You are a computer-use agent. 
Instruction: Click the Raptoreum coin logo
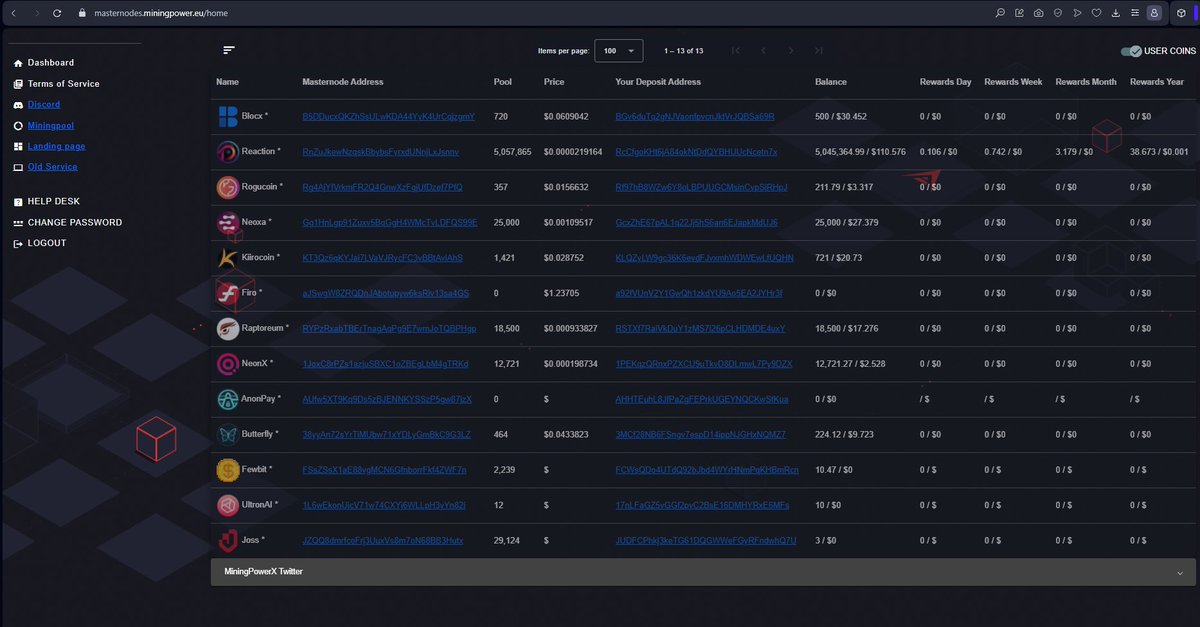pos(227,328)
